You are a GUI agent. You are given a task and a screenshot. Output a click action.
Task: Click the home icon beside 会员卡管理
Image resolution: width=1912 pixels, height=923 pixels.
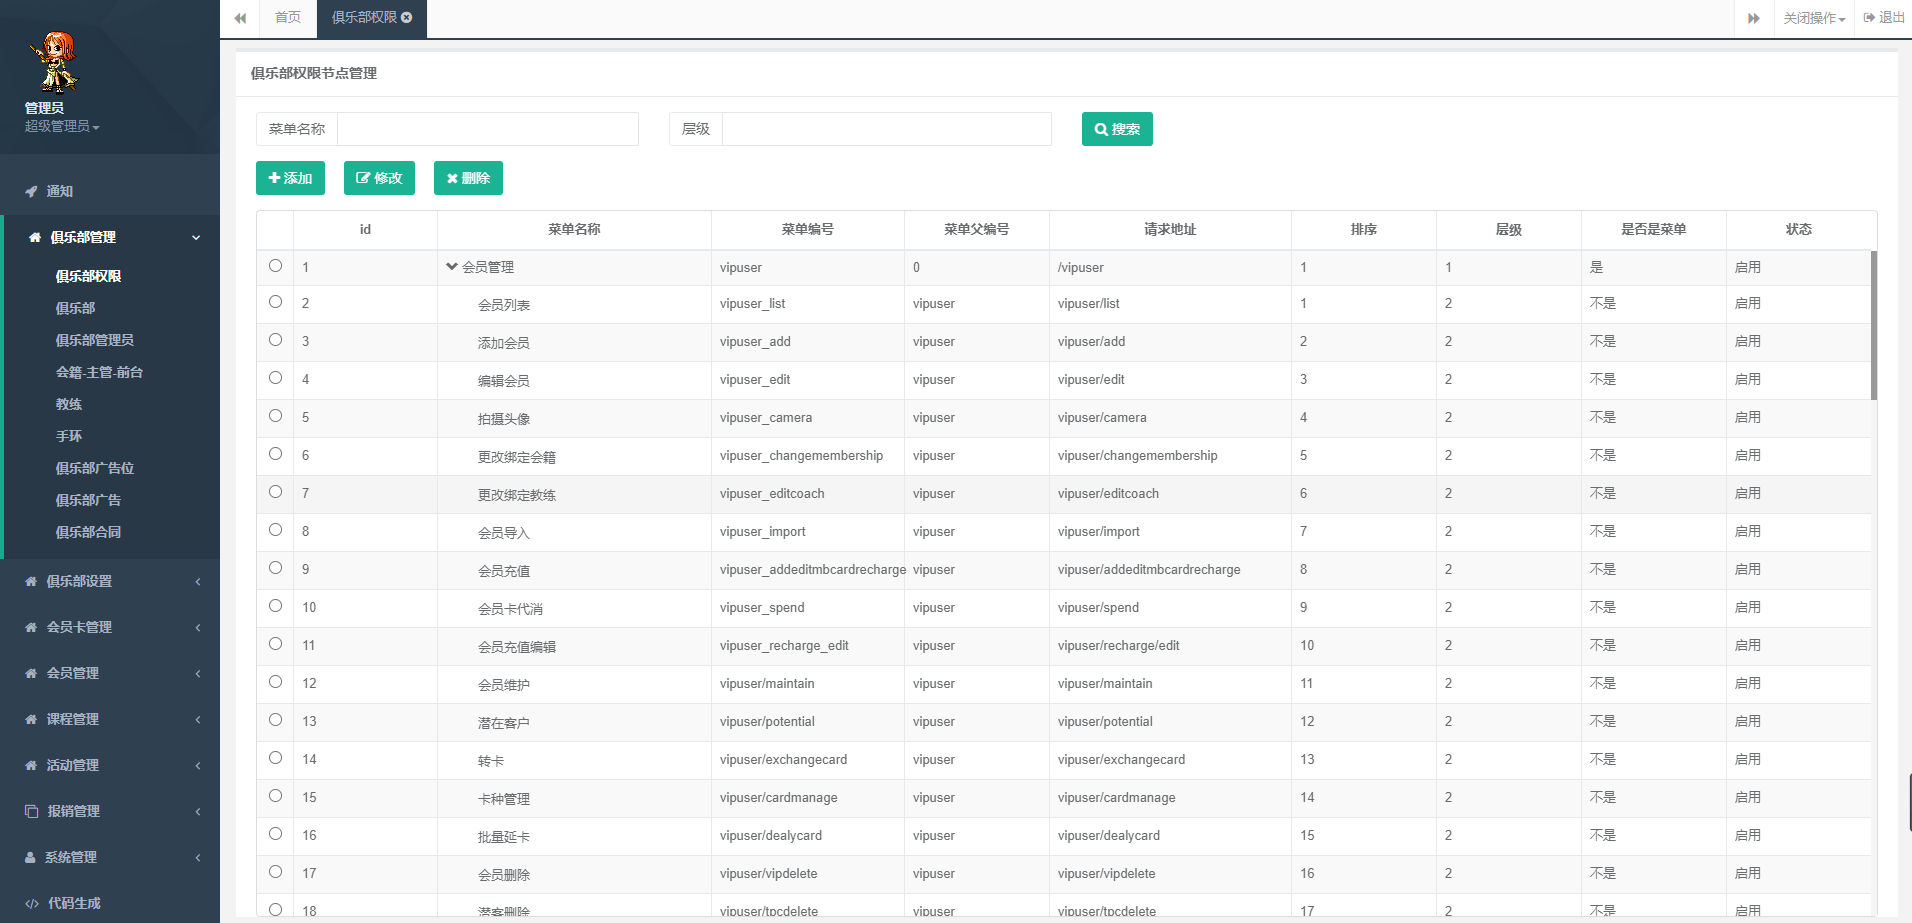click(x=31, y=627)
